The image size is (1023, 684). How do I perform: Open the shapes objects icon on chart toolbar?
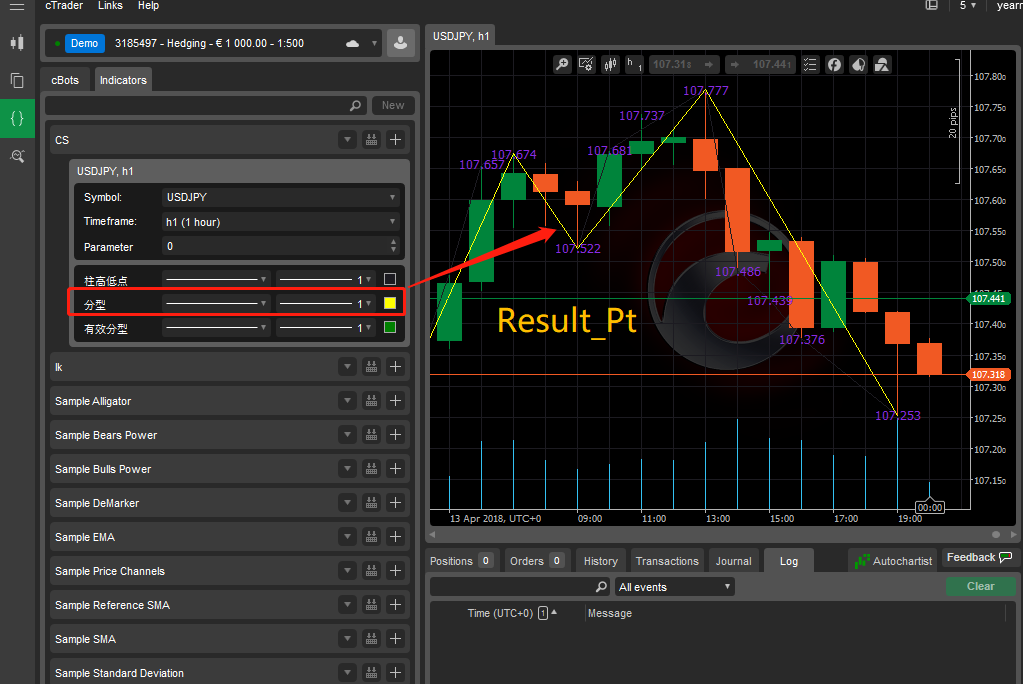pos(882,64)
